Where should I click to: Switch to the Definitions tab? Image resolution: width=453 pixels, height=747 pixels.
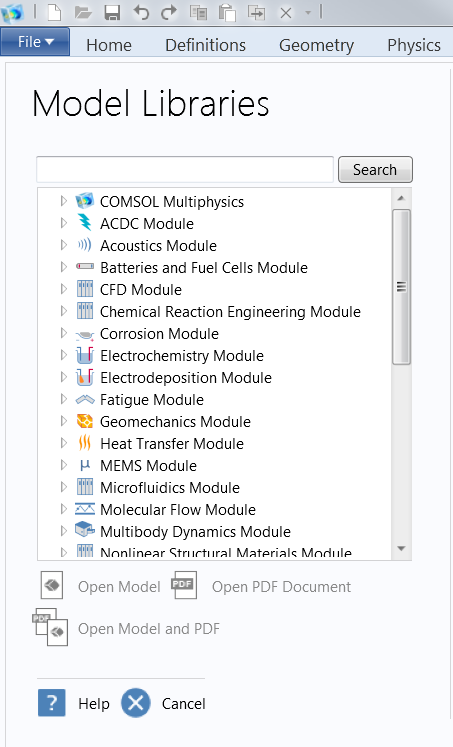pyautogui.click(x=205, y=45)
